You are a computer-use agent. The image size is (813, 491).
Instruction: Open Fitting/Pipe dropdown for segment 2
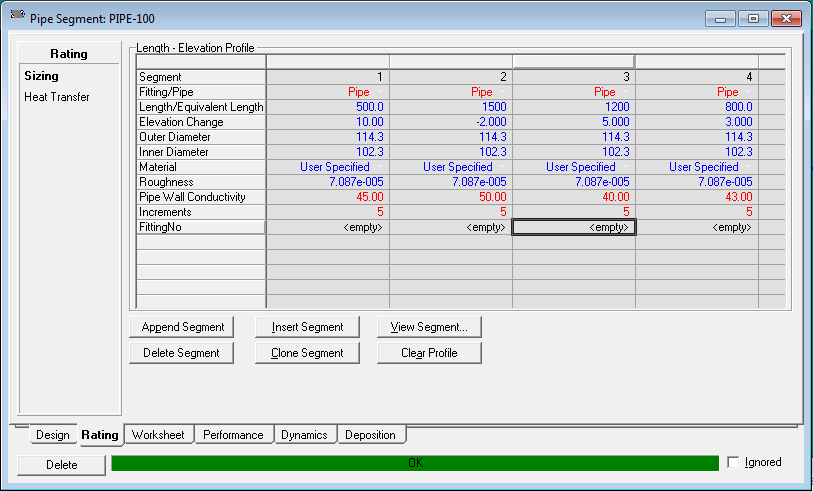click(503, 92)
